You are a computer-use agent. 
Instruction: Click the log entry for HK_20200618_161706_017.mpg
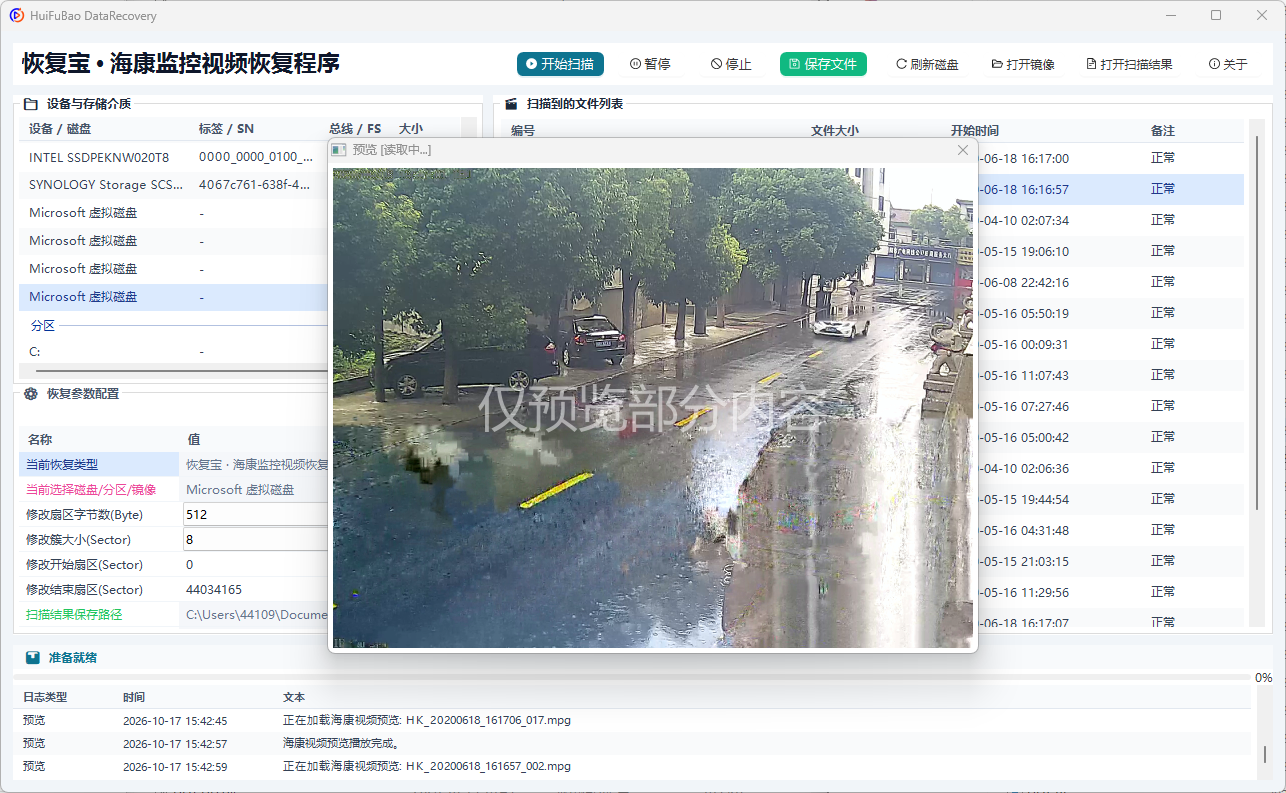[x=632, y=721]
